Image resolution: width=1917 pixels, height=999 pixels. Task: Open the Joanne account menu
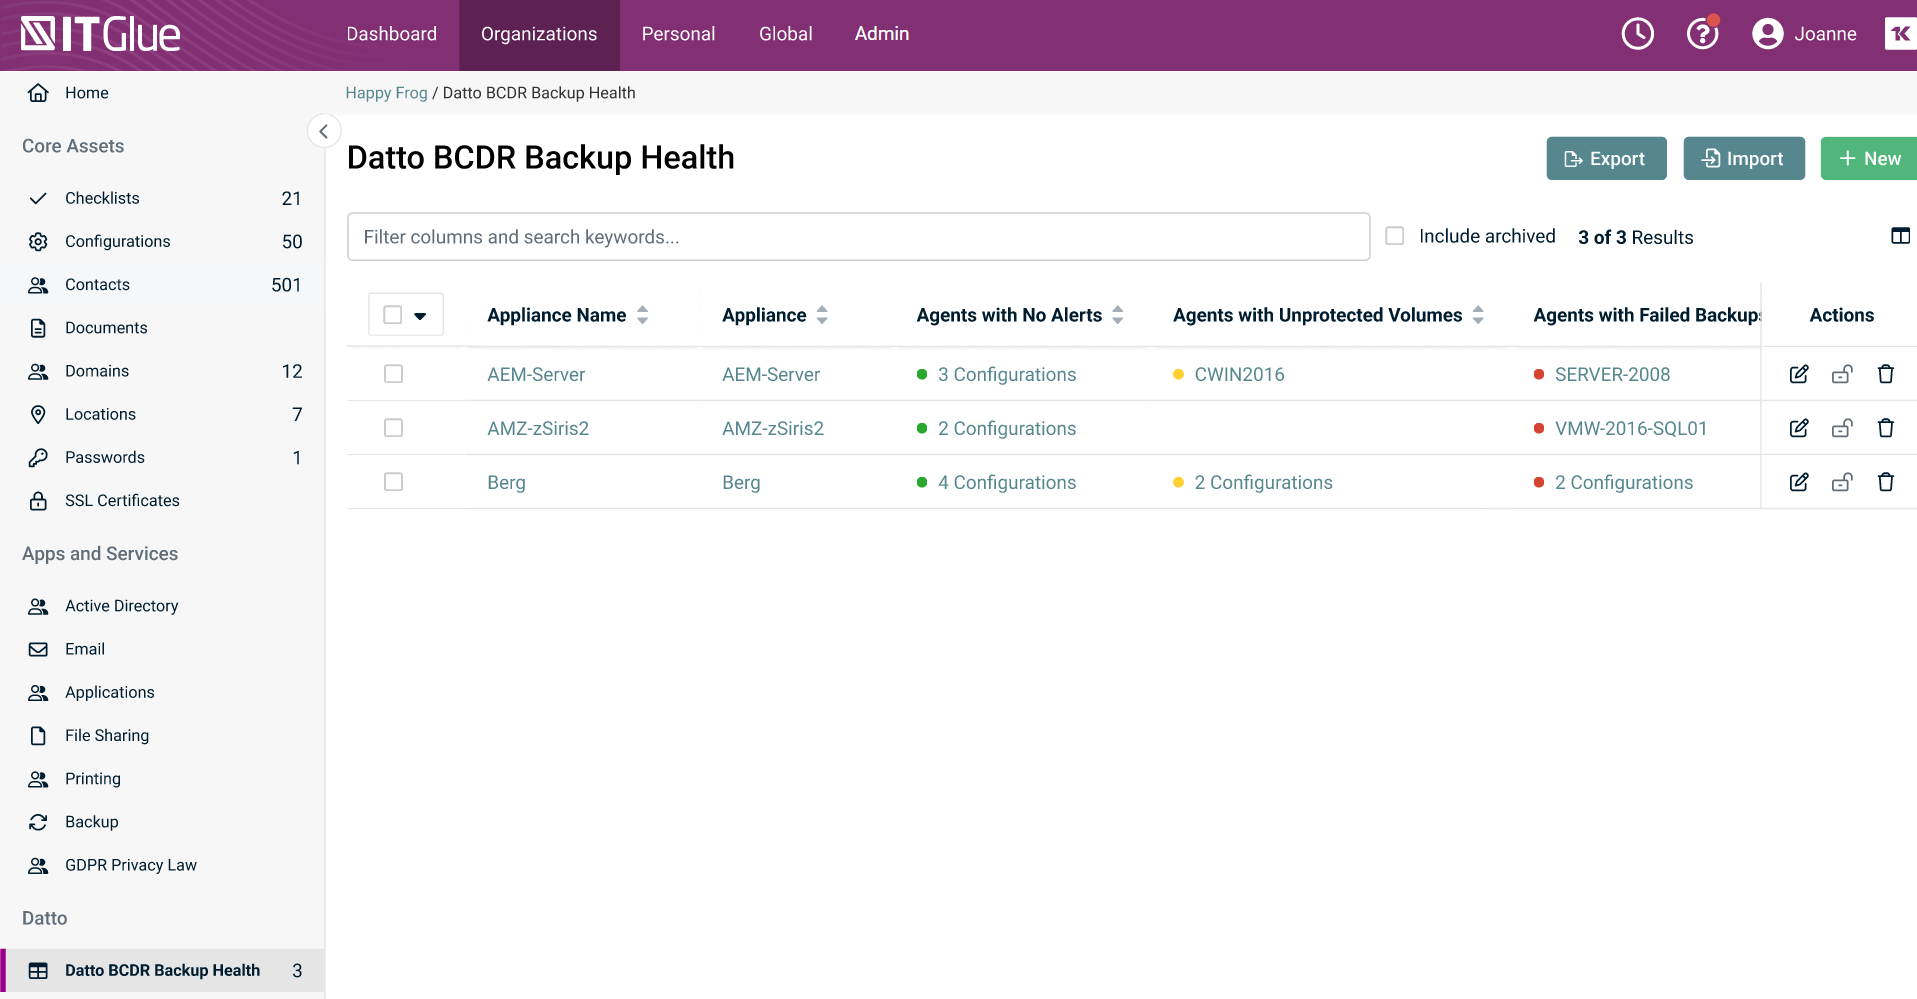pyautogui.click(x=1804, y=33)
